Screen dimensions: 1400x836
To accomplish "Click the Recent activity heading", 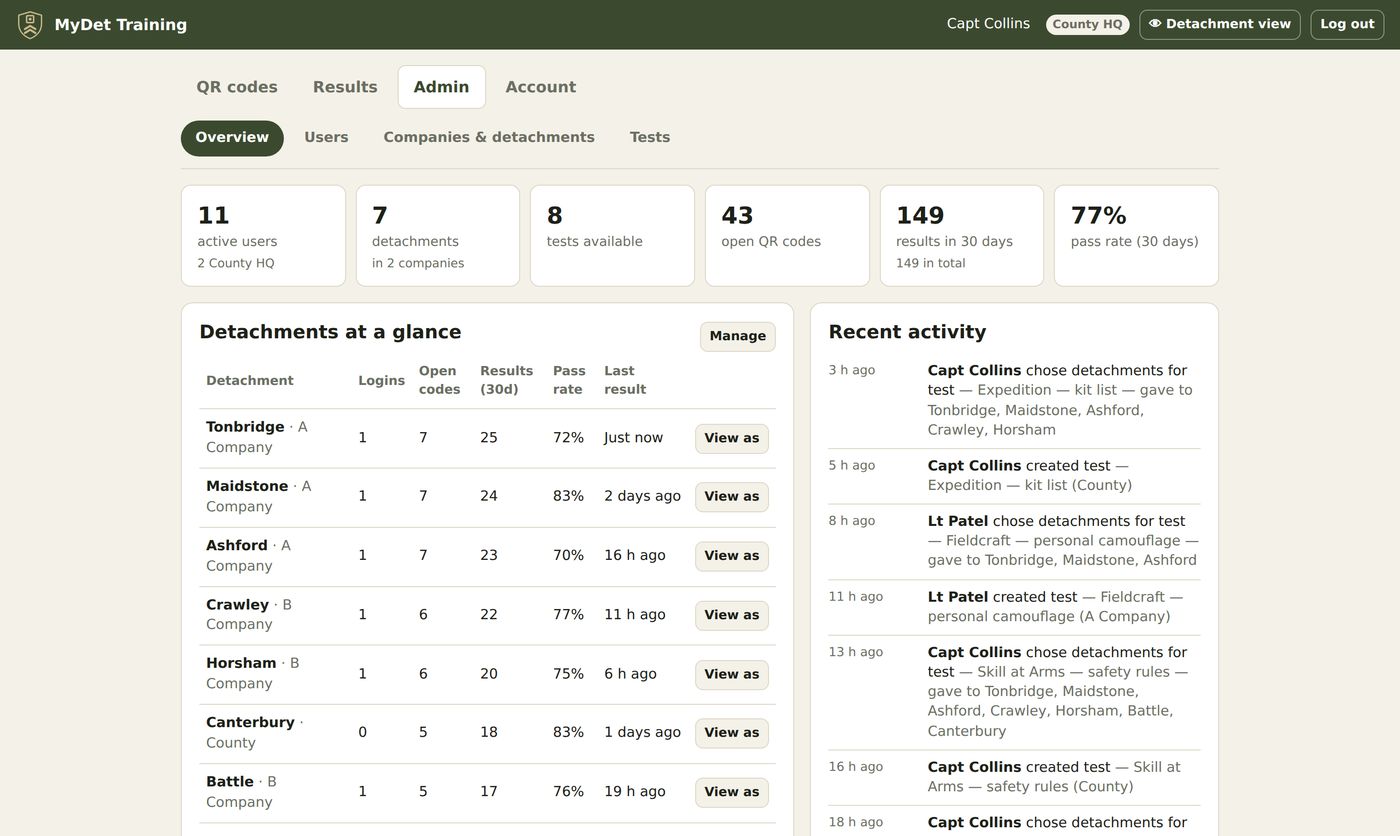I will [907, 332].
